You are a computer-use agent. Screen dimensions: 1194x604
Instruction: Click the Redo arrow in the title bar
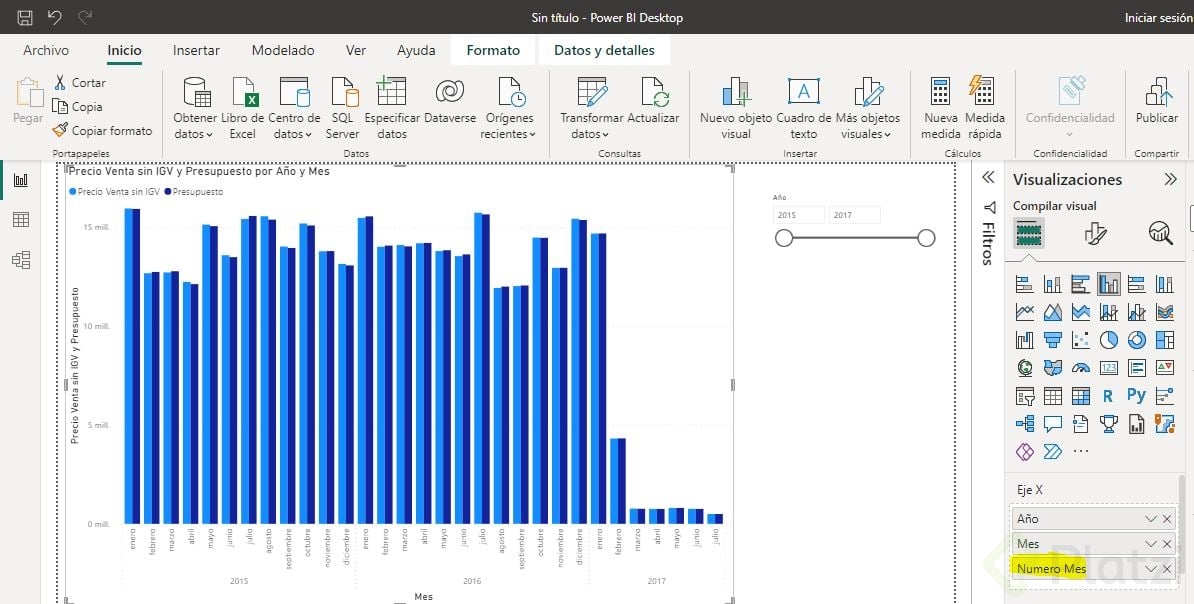[85, 17]
